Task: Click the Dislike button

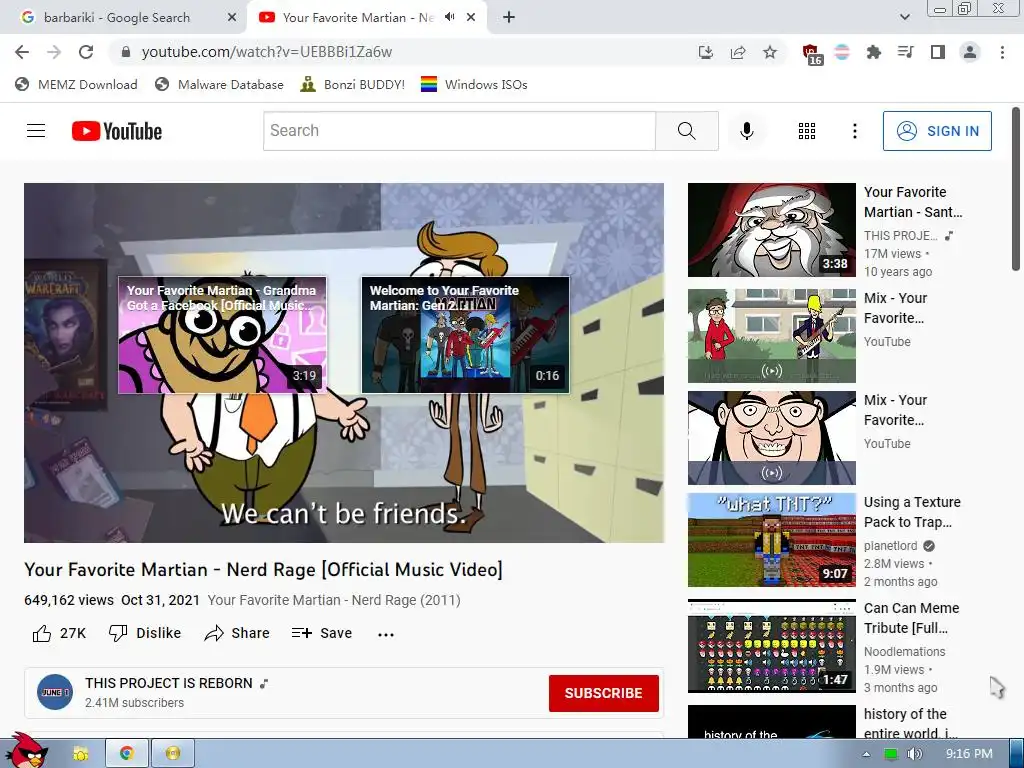Action: [144, 633]
